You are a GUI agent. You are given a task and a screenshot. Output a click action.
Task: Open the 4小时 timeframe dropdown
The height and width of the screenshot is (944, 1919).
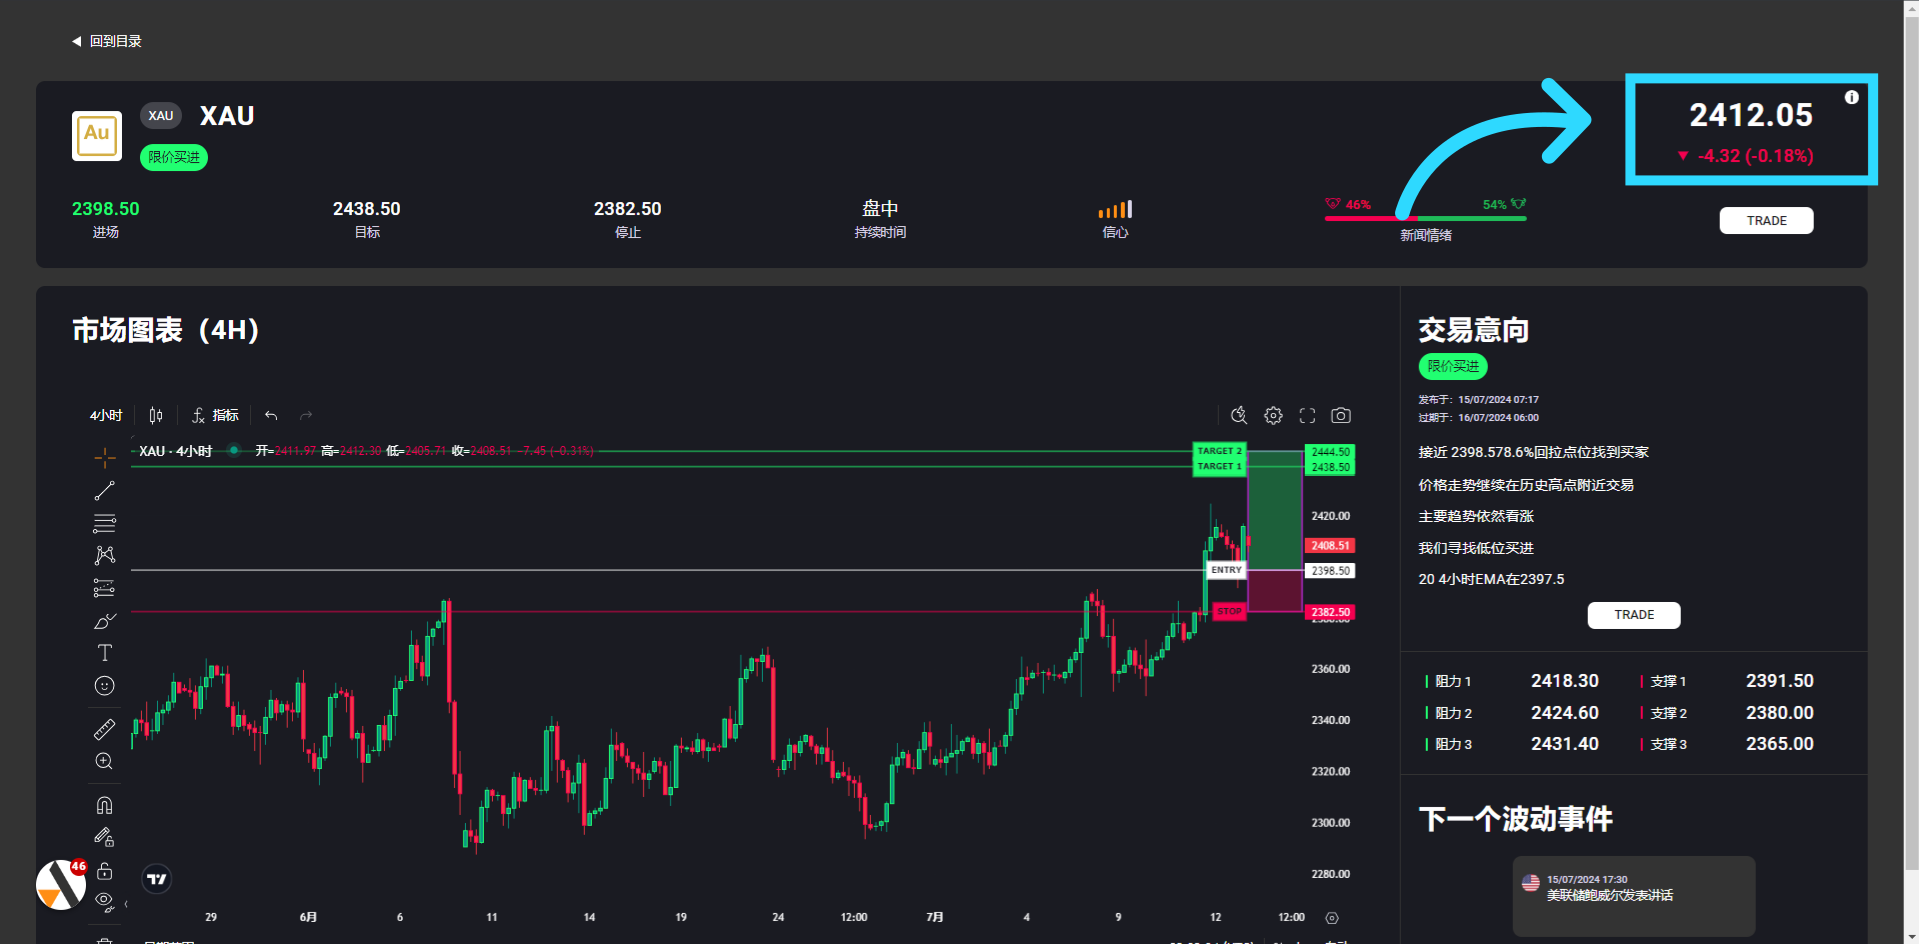point(106,415)
